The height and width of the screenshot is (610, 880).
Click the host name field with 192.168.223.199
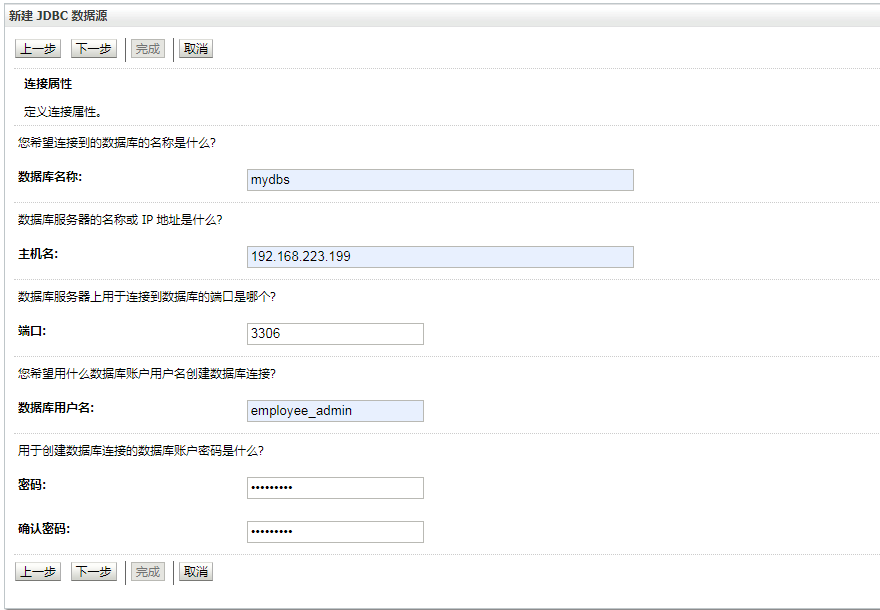440,257
